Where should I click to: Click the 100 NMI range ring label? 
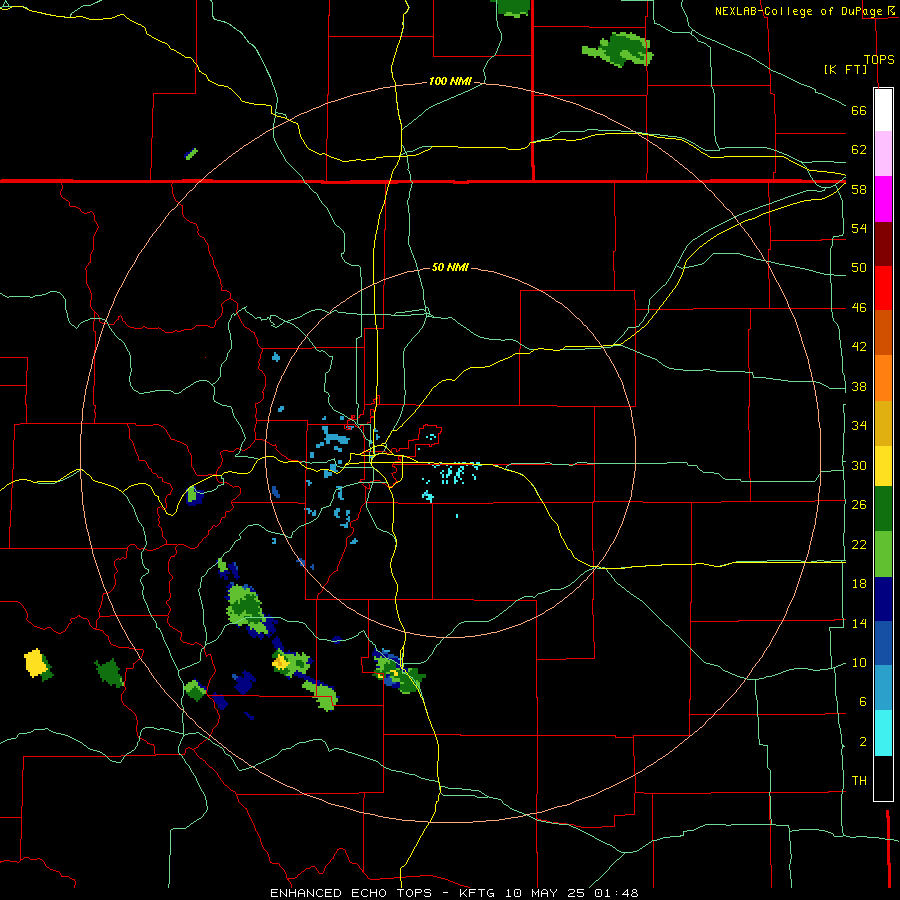tap(450, 81)
